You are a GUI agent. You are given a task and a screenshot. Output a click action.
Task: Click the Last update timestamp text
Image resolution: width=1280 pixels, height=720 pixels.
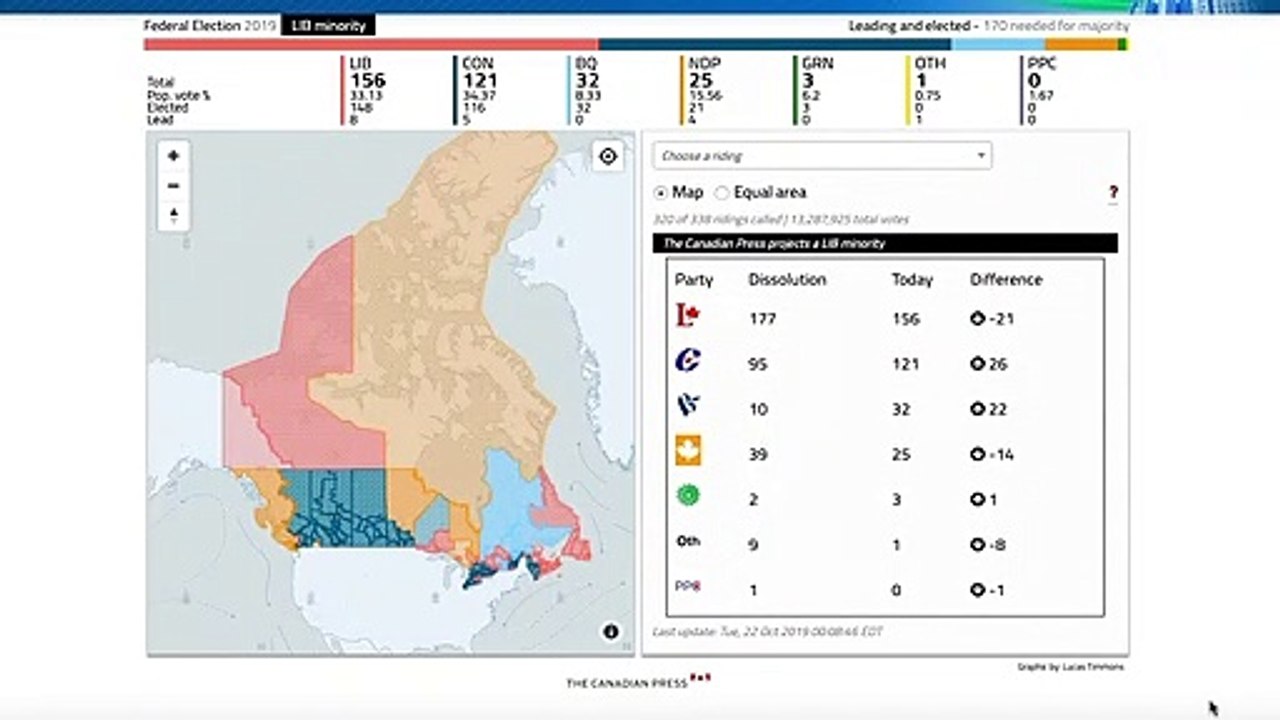click(767, 632)
